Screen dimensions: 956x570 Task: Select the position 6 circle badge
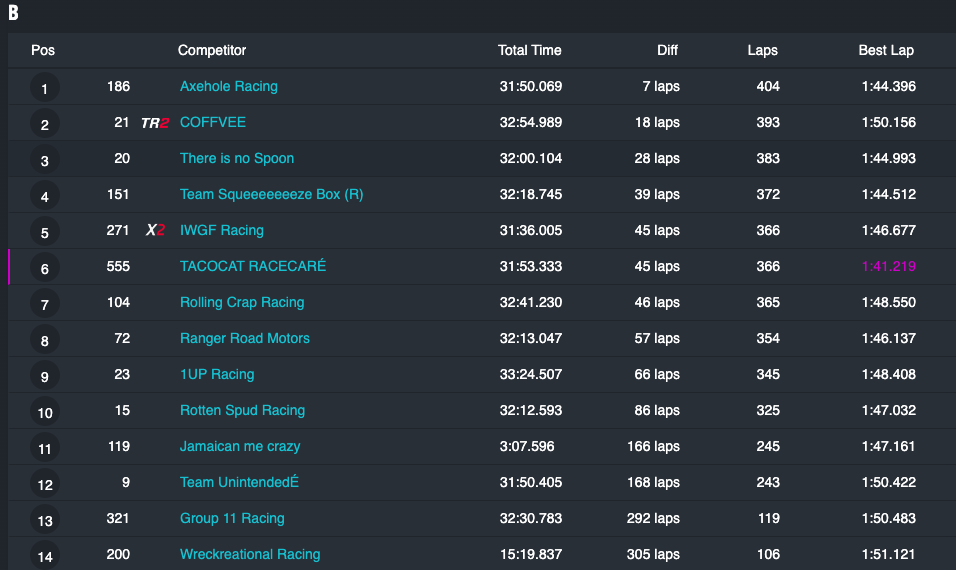pos(45,268)
